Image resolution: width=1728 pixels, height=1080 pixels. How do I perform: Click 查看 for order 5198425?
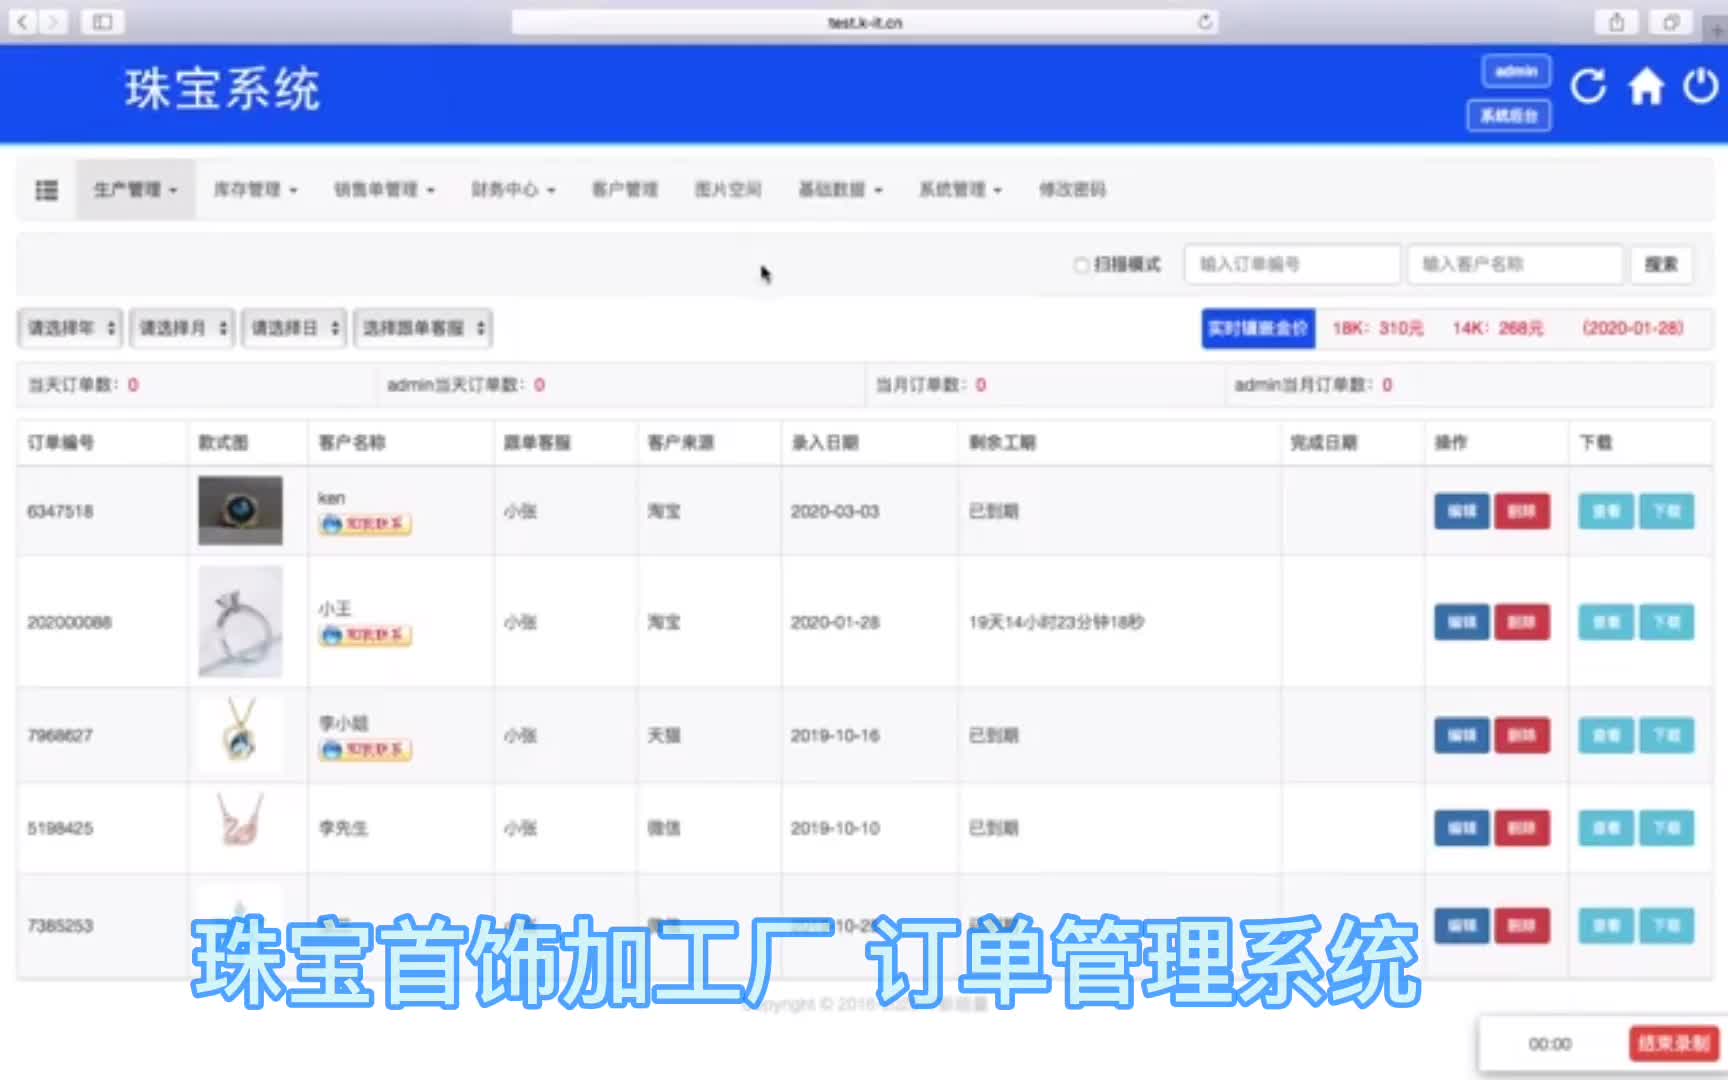(1606, 828)
